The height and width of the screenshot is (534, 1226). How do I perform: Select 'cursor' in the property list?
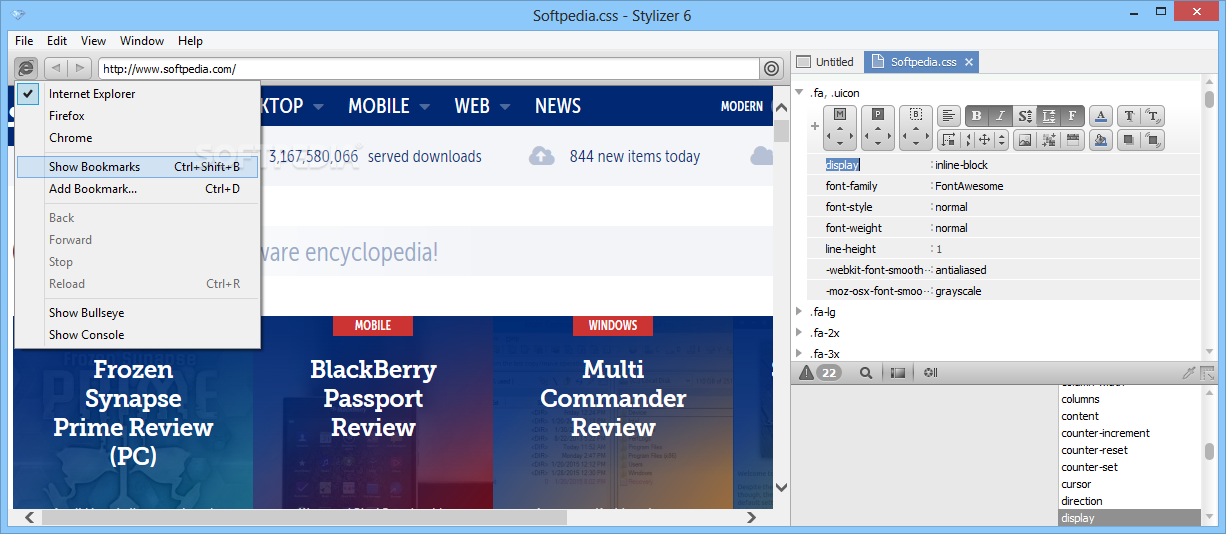click(1076, 484)
